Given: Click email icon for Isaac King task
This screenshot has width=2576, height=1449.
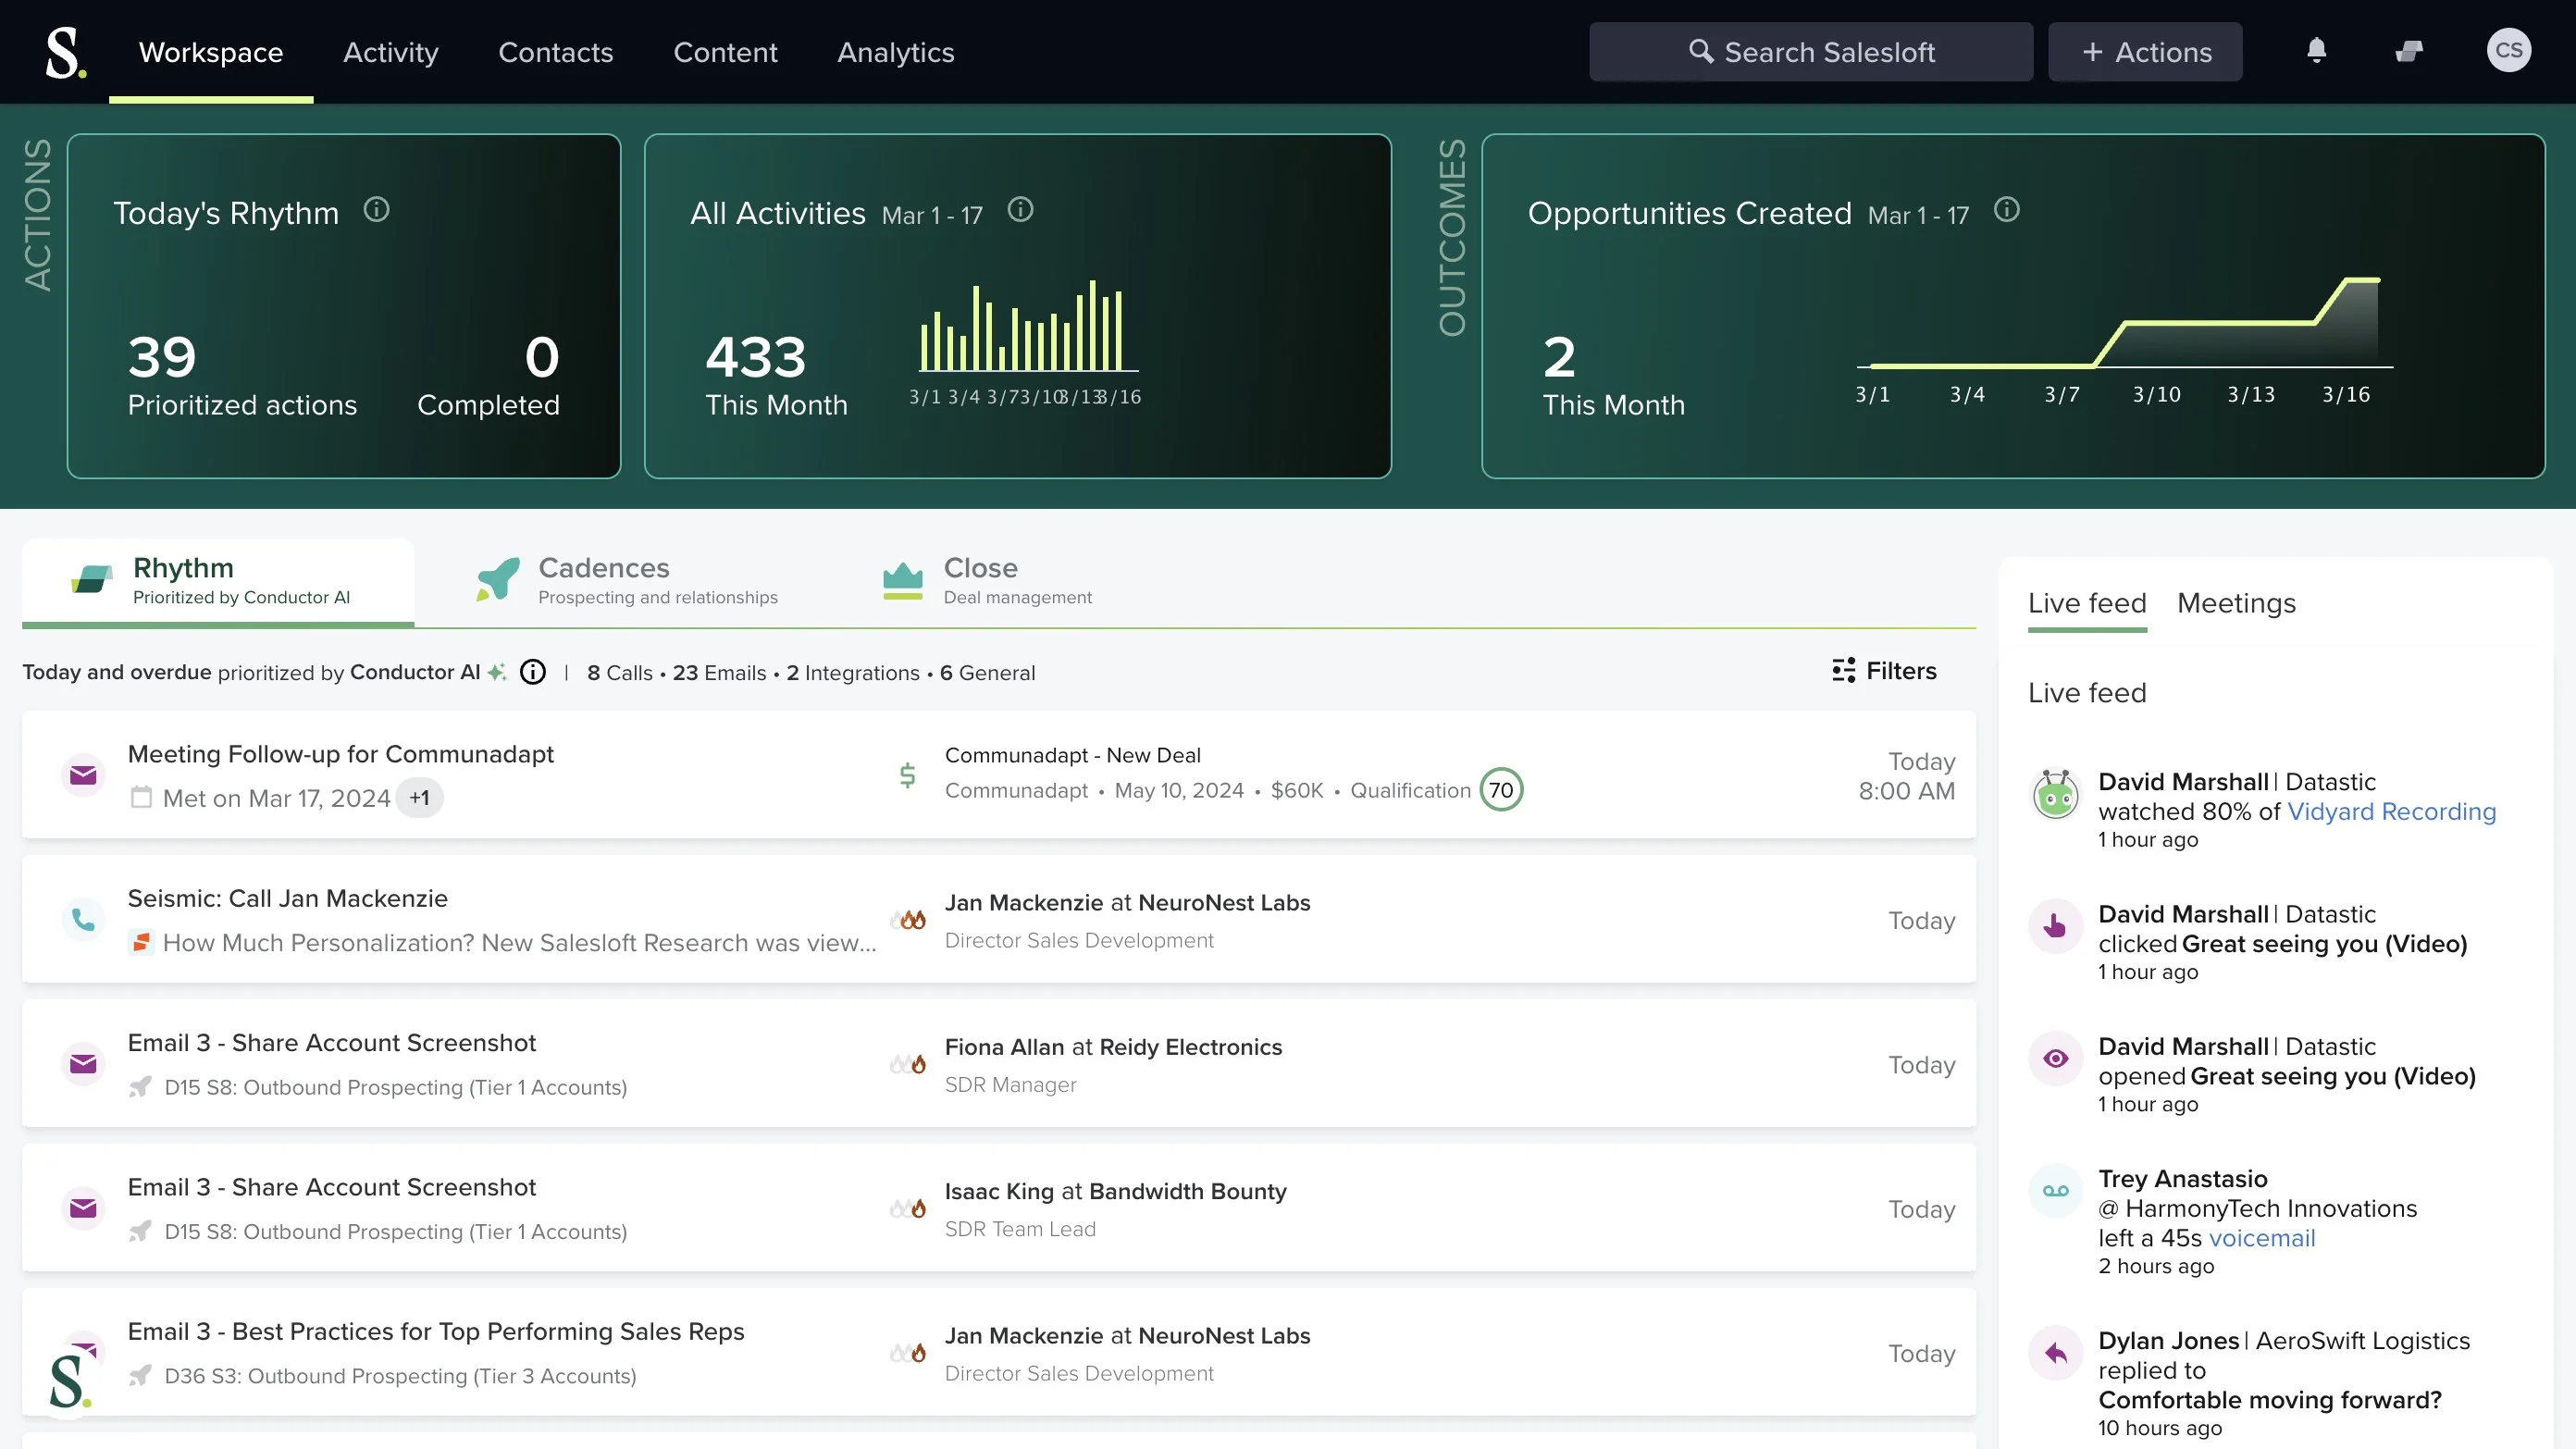Looking at the screenshot, I should [83, 1208].
